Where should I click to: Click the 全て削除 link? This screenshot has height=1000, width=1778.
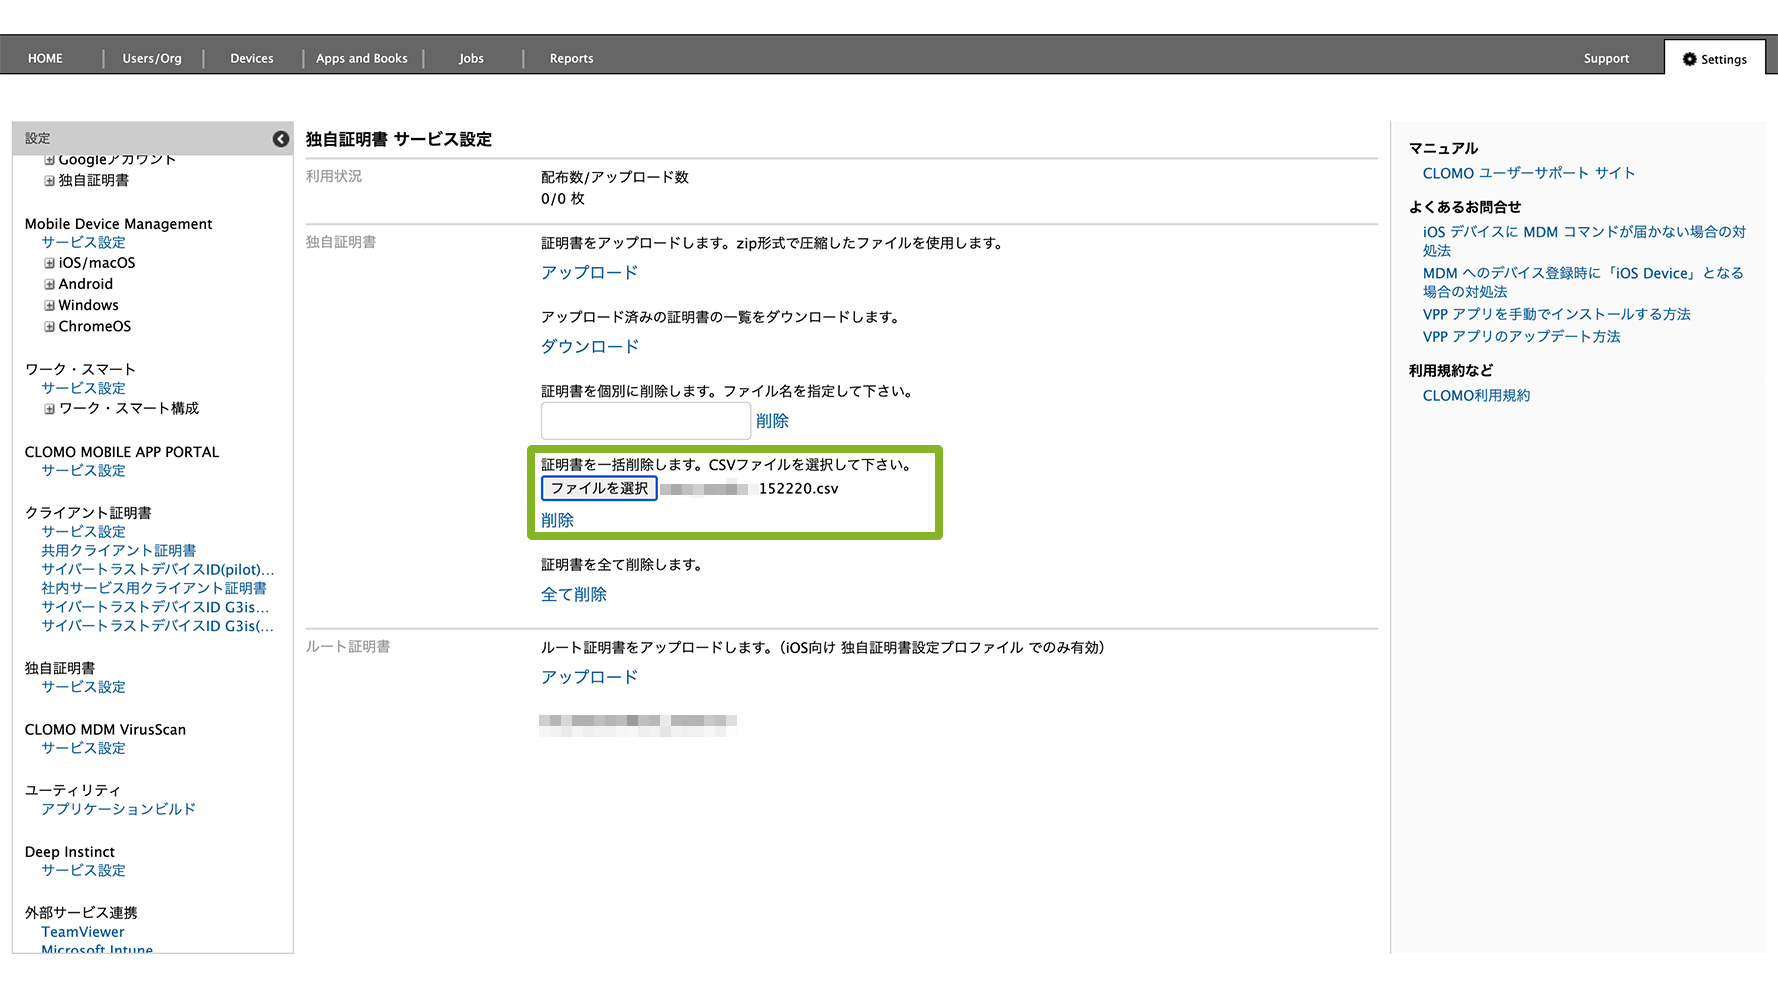(x=573, y=594)
